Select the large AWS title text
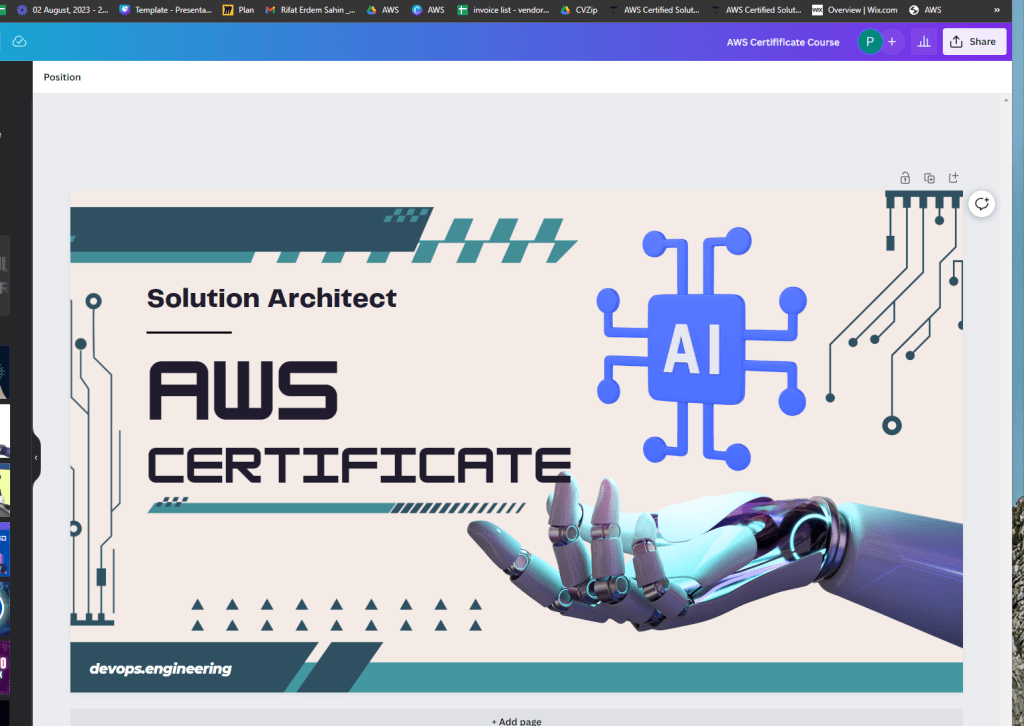Screen dimensions: 1024x726 point(243,390)
